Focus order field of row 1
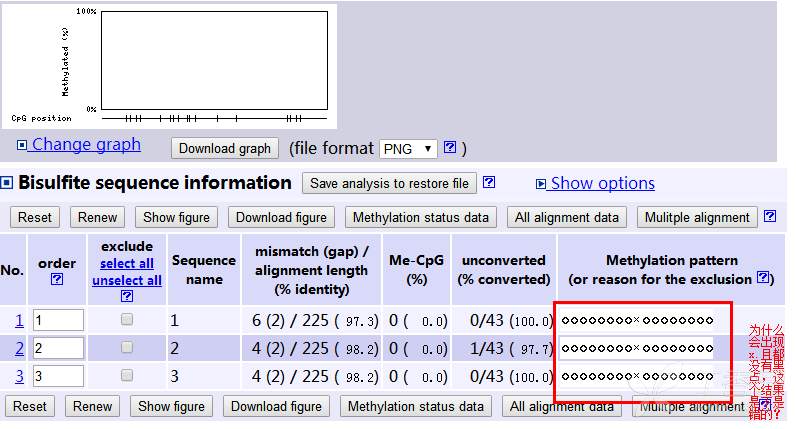 click(x=58, y=320)
